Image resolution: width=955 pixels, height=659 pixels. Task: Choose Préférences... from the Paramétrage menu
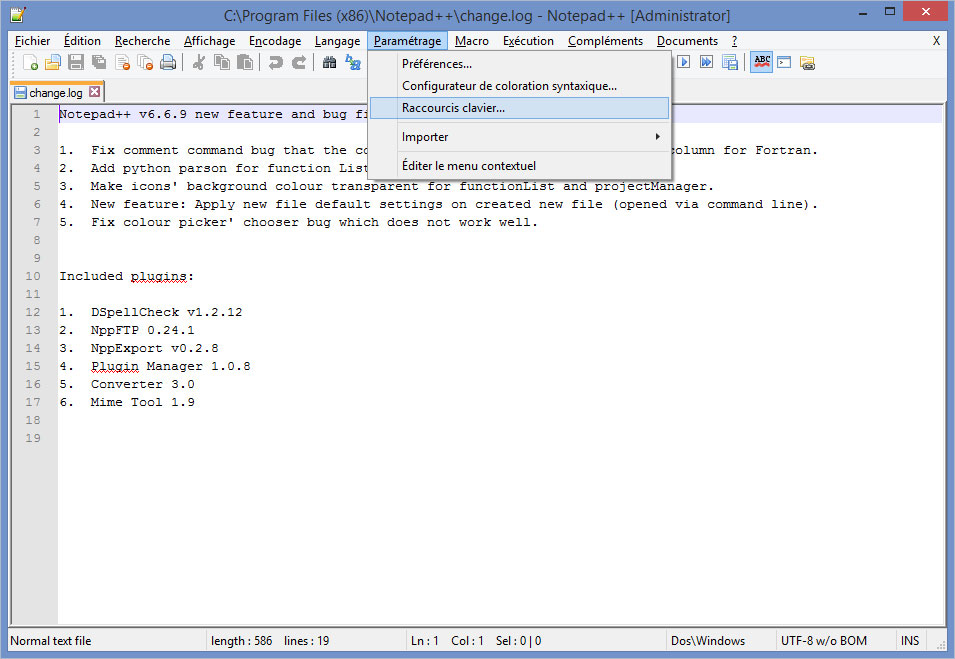[x=520, y=64]
